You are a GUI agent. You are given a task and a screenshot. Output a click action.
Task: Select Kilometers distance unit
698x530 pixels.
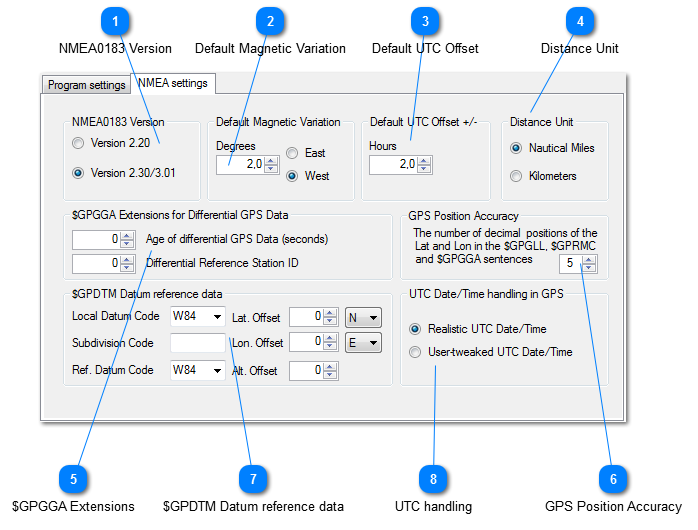[x=516, y=176]
